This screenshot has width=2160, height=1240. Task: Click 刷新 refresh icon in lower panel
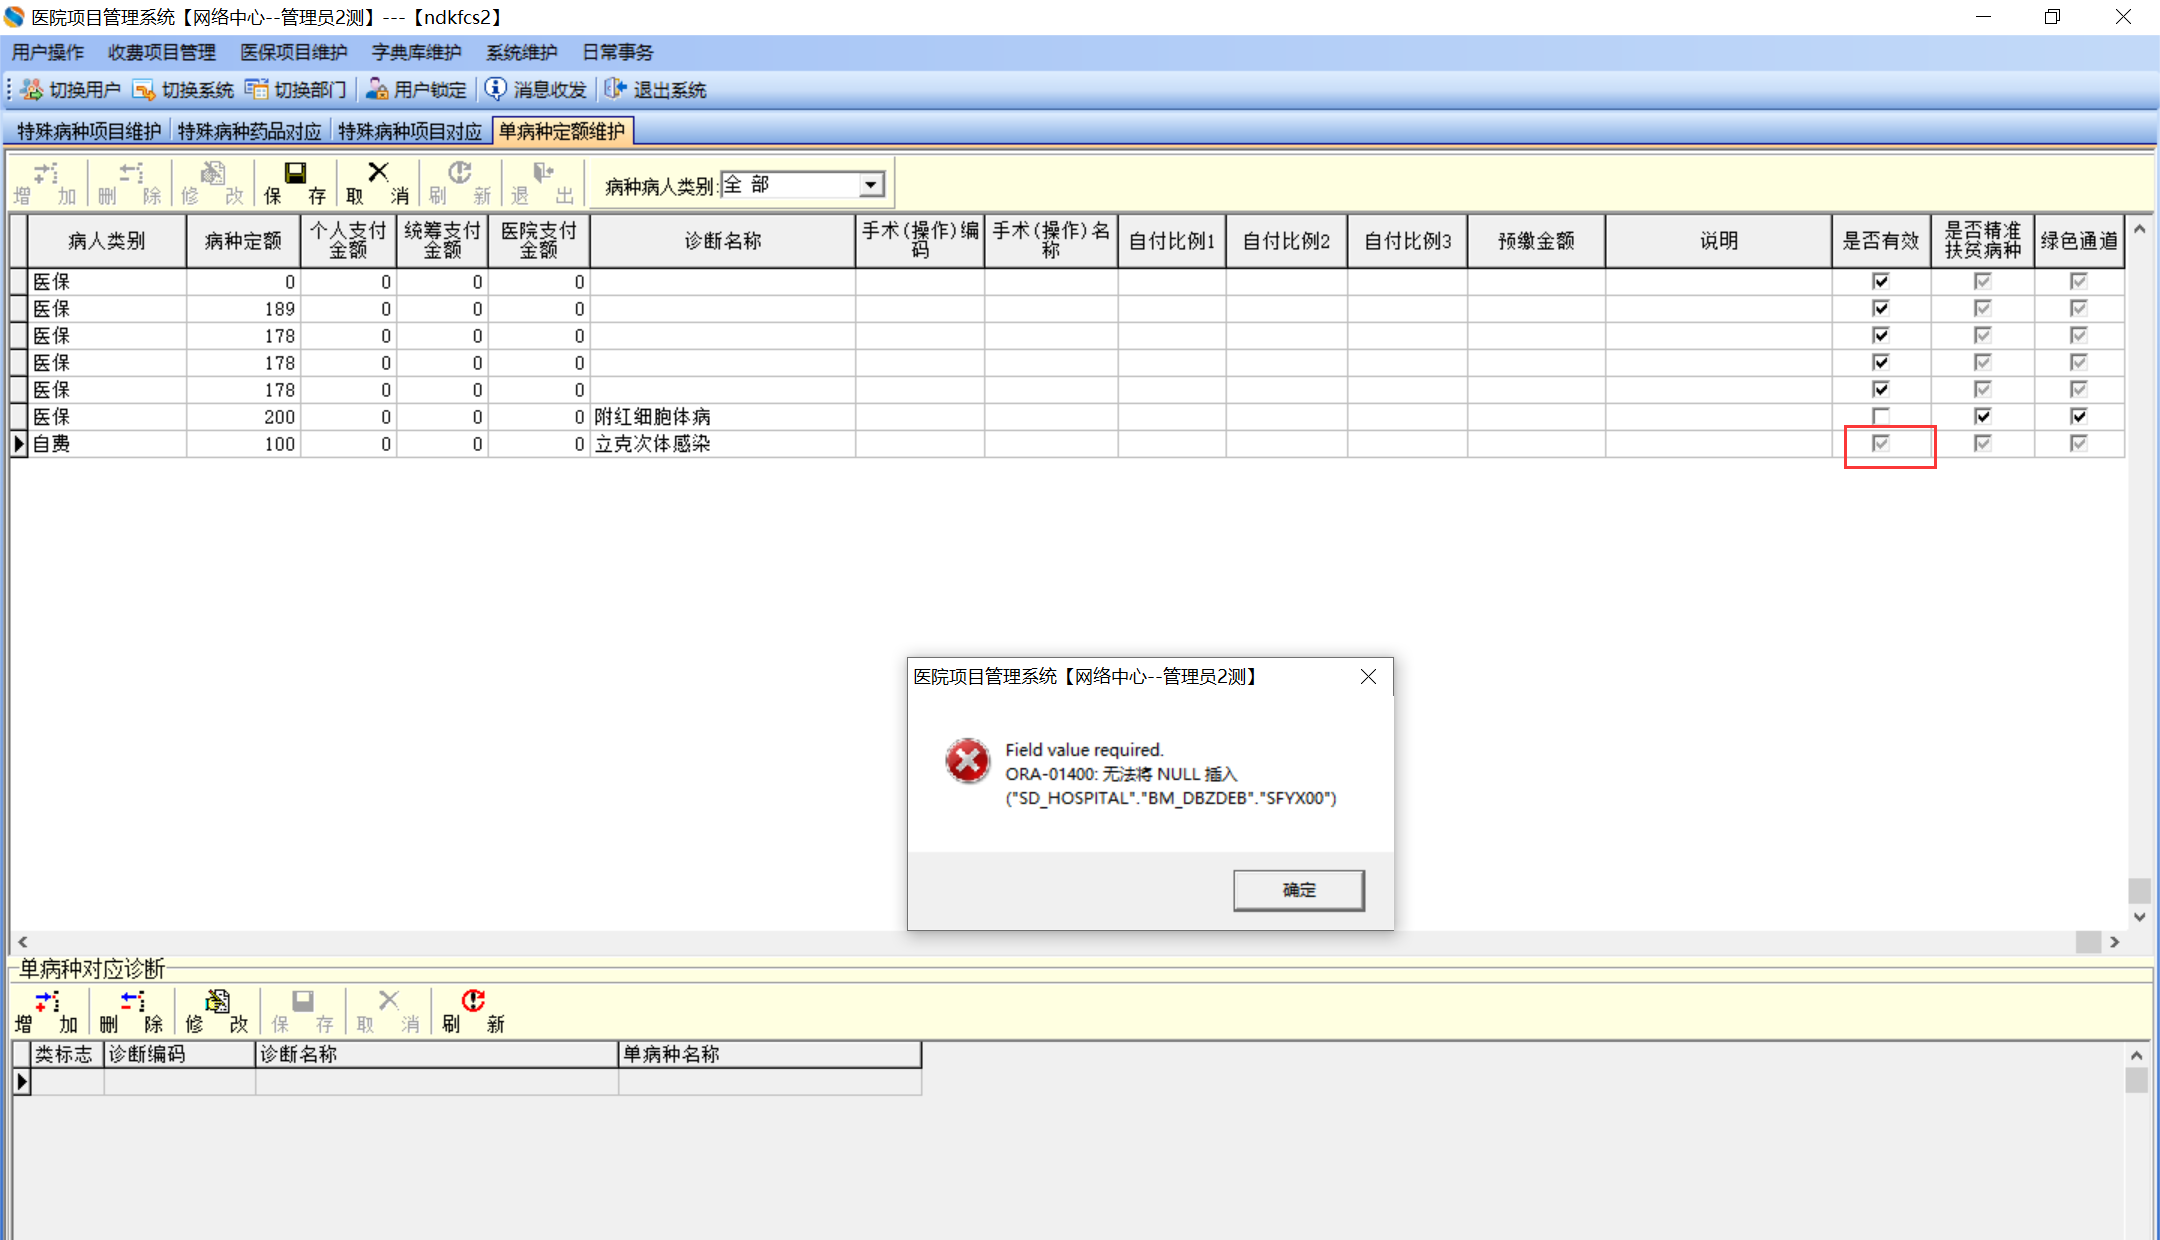pos(473,1002)
